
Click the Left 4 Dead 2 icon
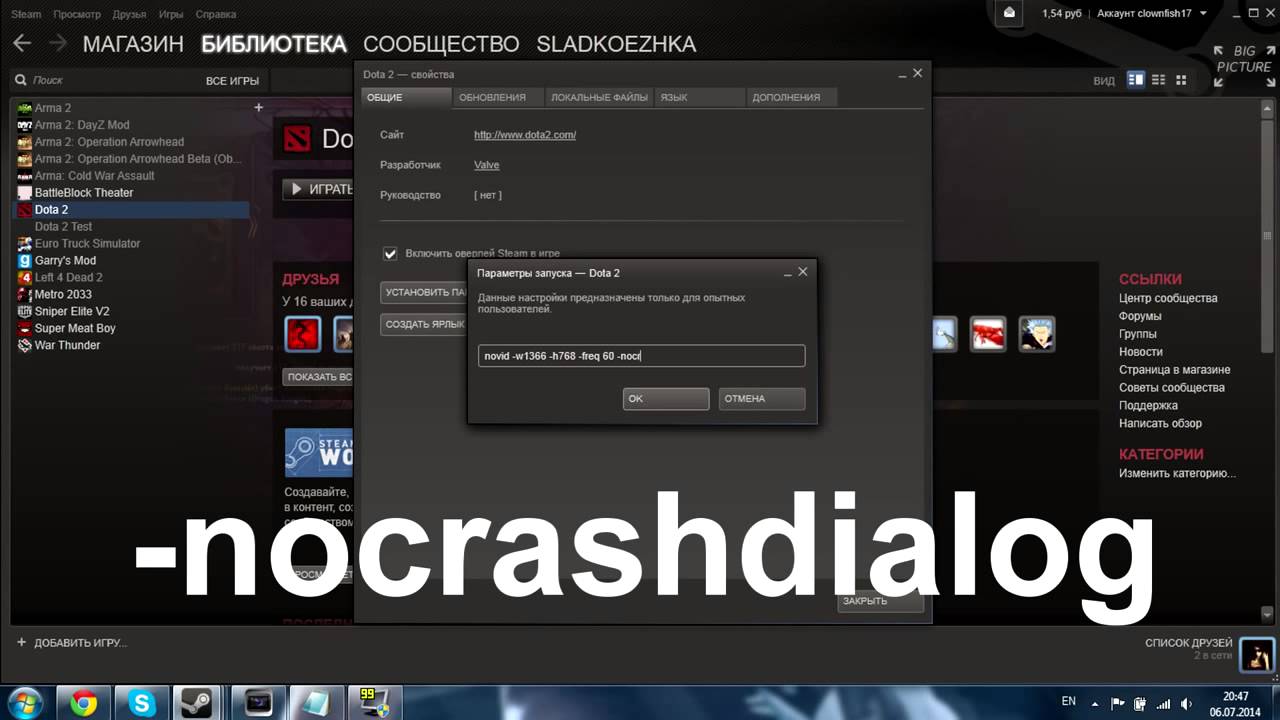point(25,277)
